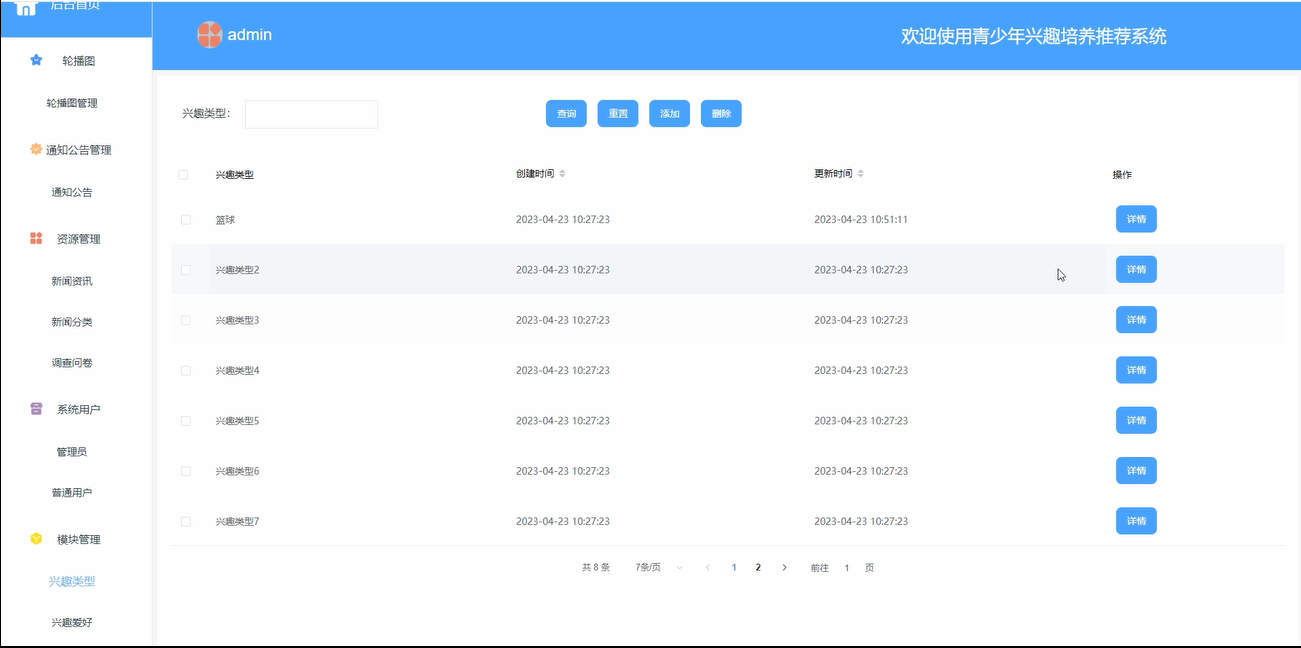Click the 操作 column header

(x=1122, y=175)
